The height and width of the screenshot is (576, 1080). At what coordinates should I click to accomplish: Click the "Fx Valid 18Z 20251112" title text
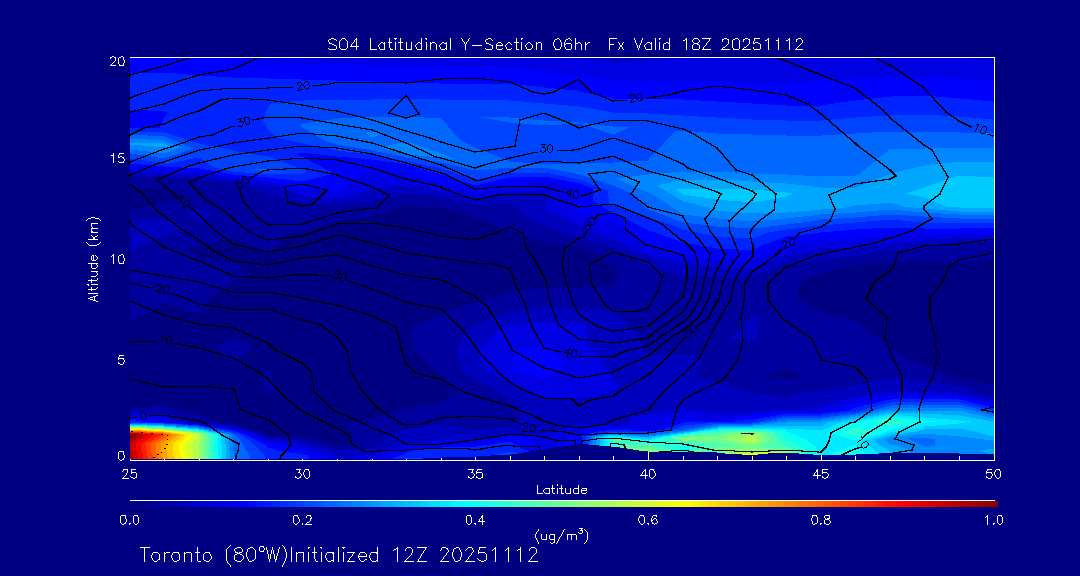point(706,45)
